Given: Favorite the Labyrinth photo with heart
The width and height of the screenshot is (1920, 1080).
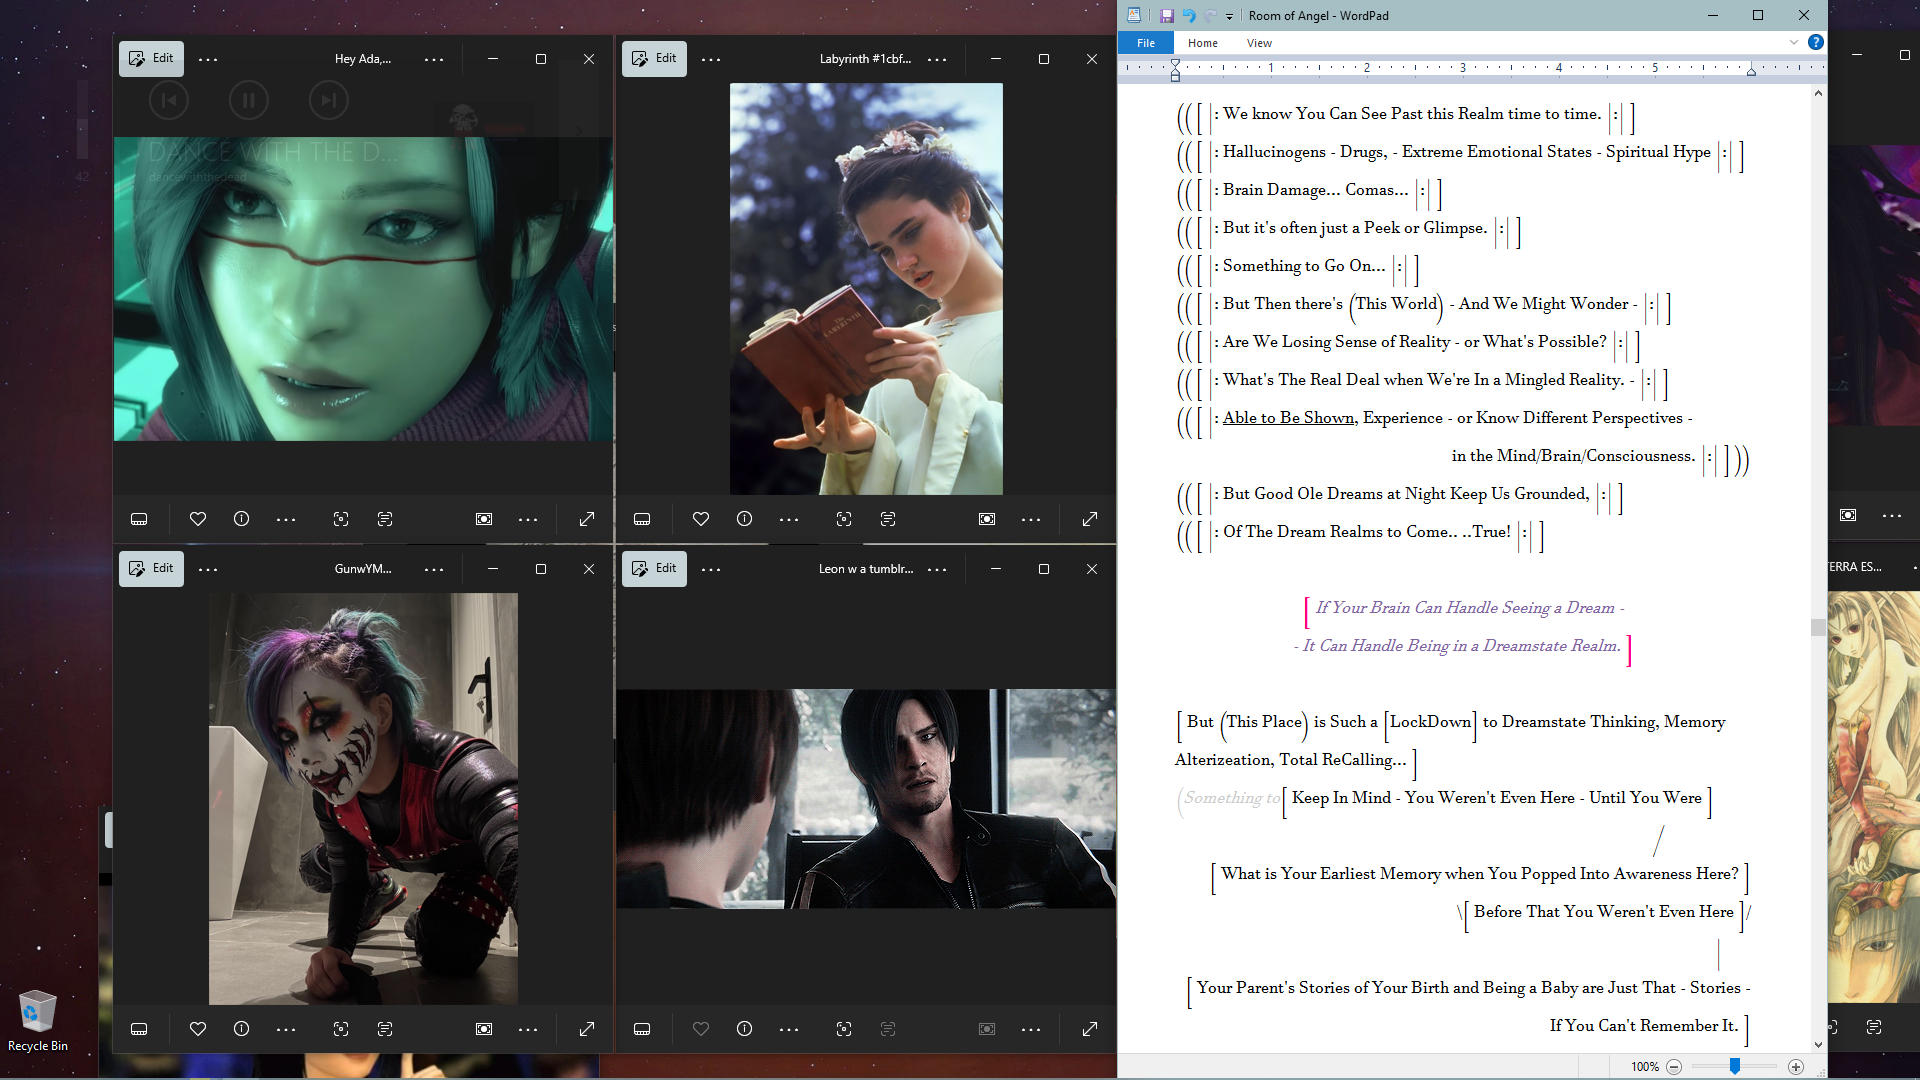Looking at the screenshot, I should [701, 519].
